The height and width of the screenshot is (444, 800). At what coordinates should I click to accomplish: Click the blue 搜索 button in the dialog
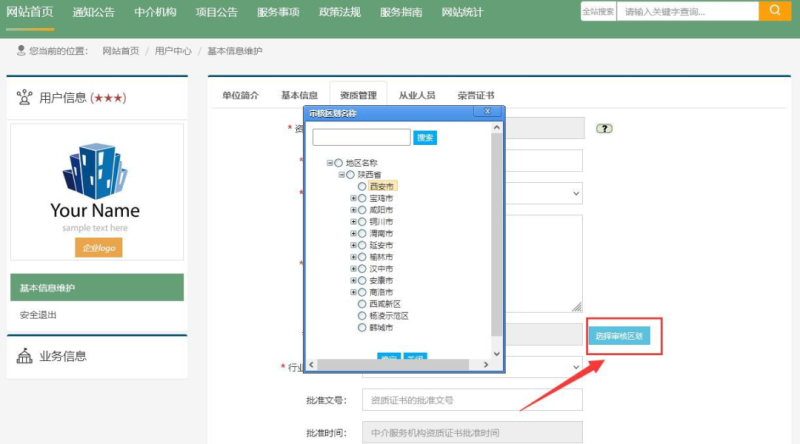425,137
